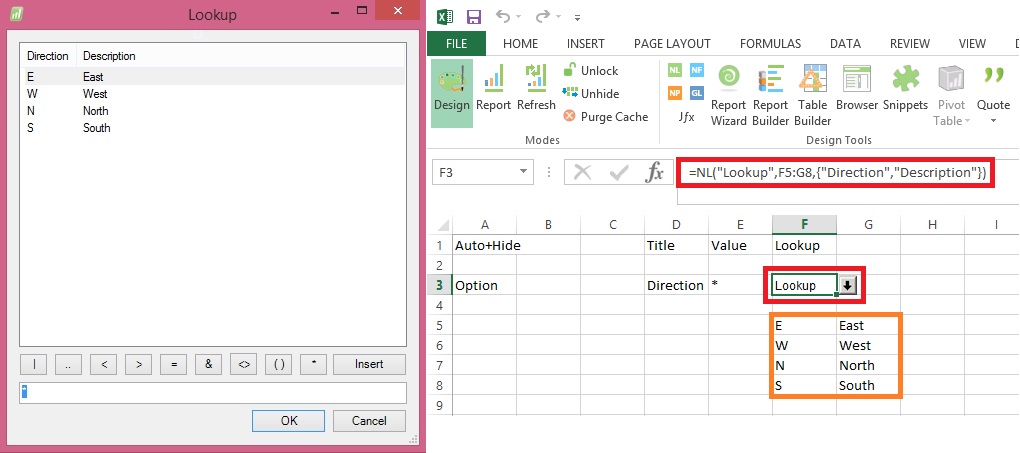Viewport: 1020px width, 453px height.
Task: Click the Insert button in Lookup dialog
Action: tap(369, 364)
